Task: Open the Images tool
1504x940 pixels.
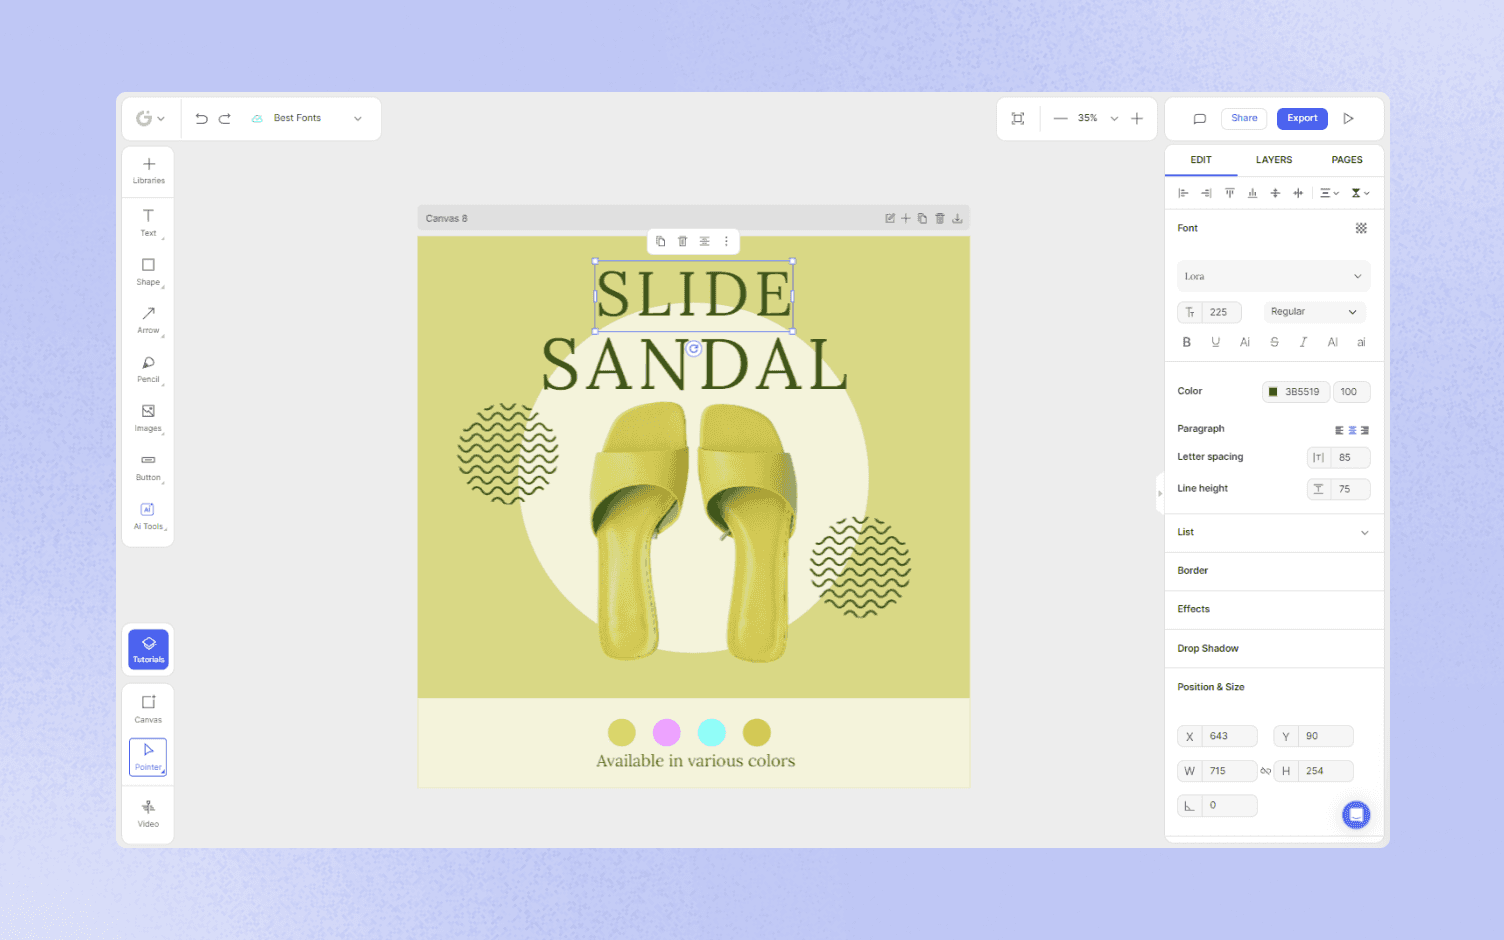Action: [x=148, y=418]
